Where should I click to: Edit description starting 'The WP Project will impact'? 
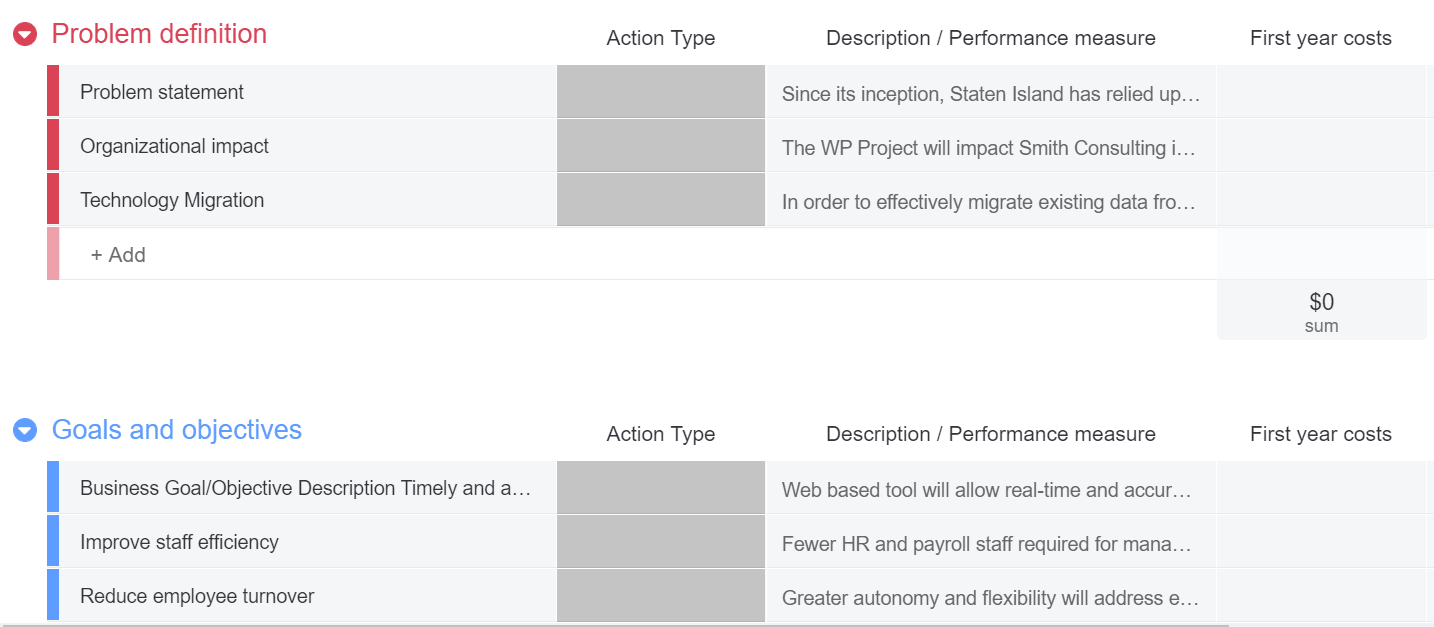(x=991, y=148)
